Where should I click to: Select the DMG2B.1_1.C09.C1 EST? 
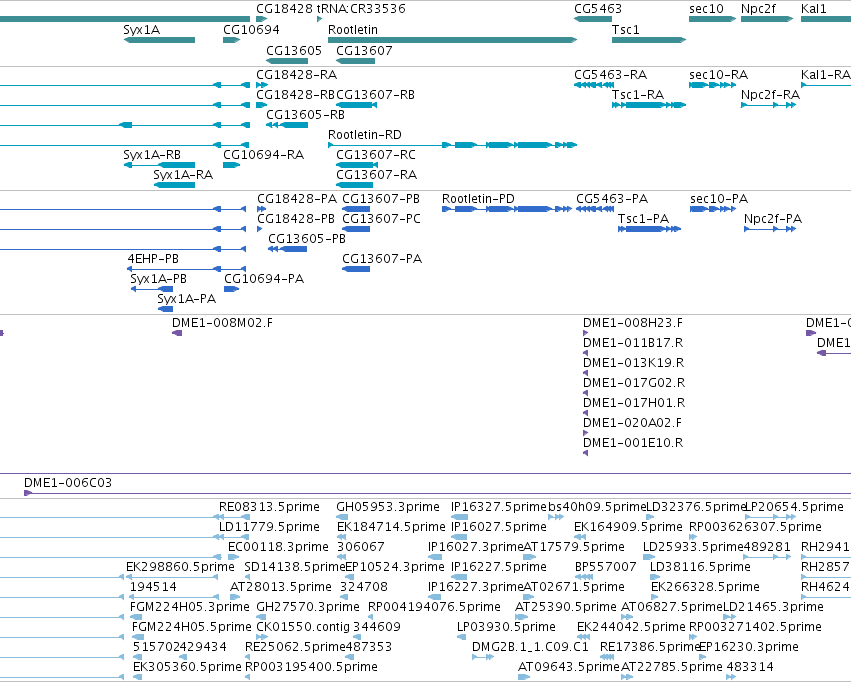(x=483, y=657)
